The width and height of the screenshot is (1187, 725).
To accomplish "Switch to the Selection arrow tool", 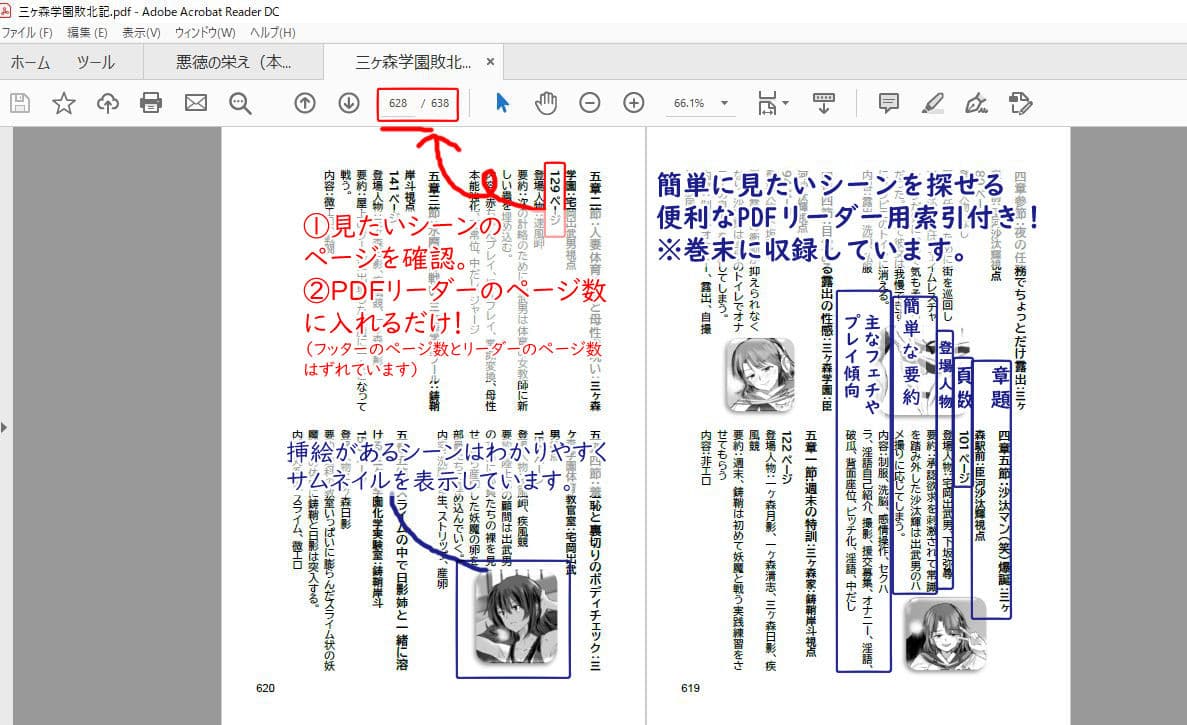I will pyautogui.click(x=502, y=103).
